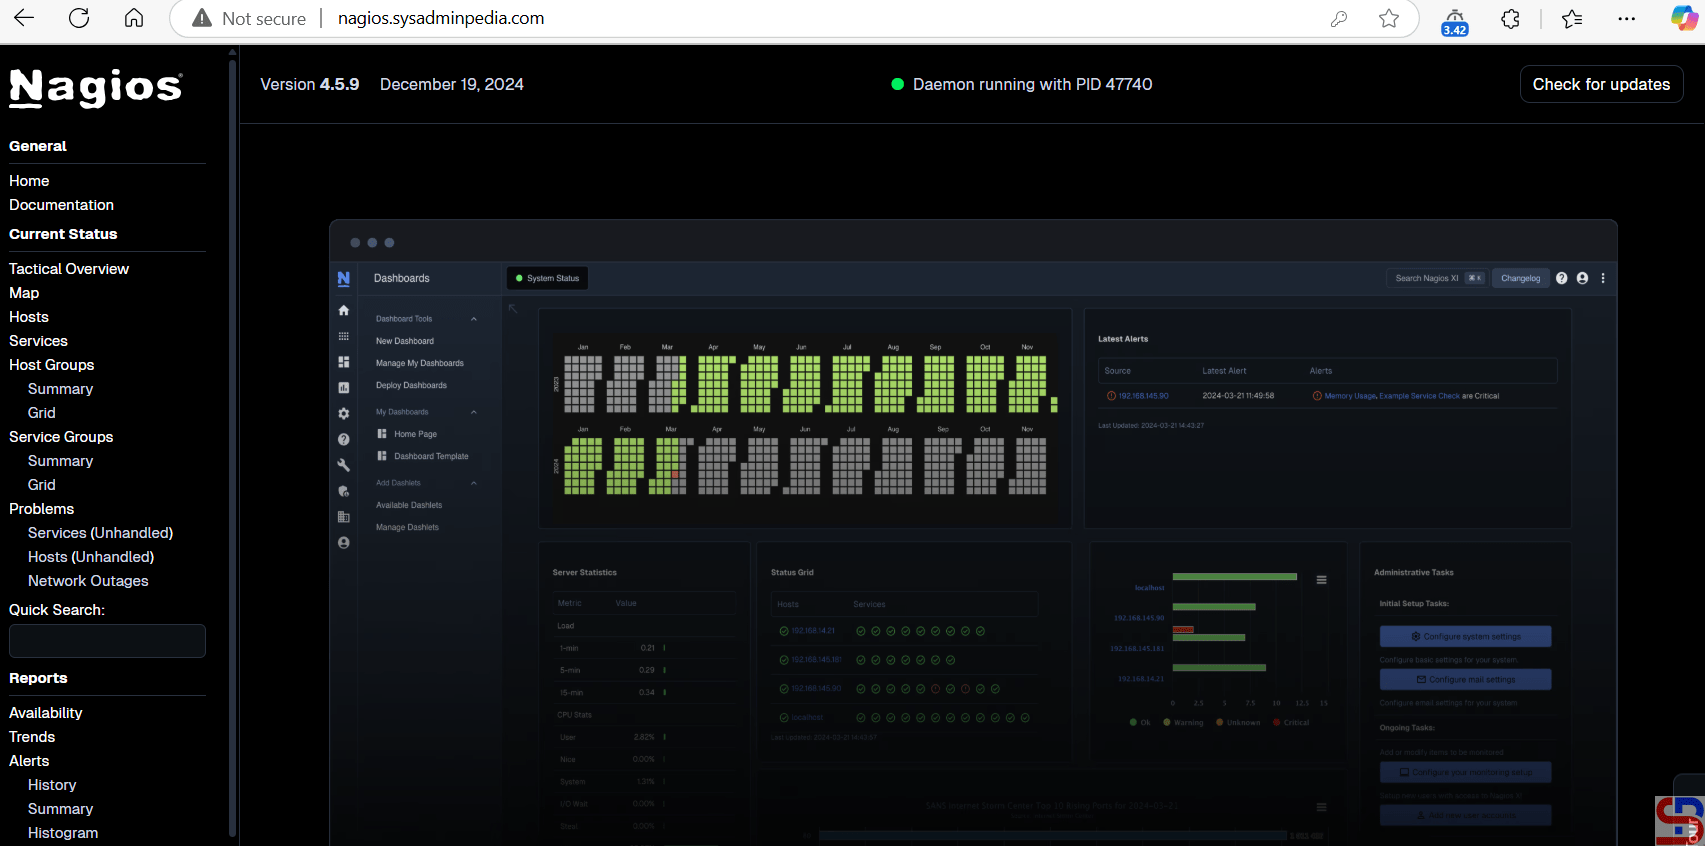Open the password key icon in address bar
Screen dimensions: 1705x846
(x=1338, y=18)
